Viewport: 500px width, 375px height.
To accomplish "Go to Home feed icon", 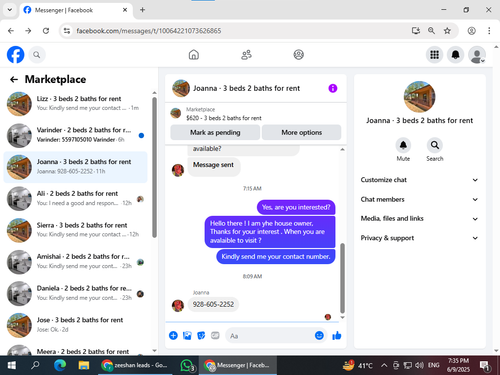I will pos(194,55).
